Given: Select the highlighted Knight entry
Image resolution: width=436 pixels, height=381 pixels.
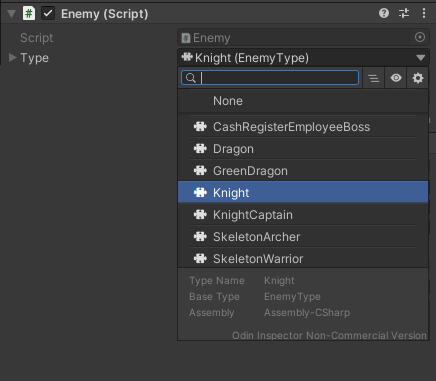Looking at the screenshot, I should [x=303, y=192].
